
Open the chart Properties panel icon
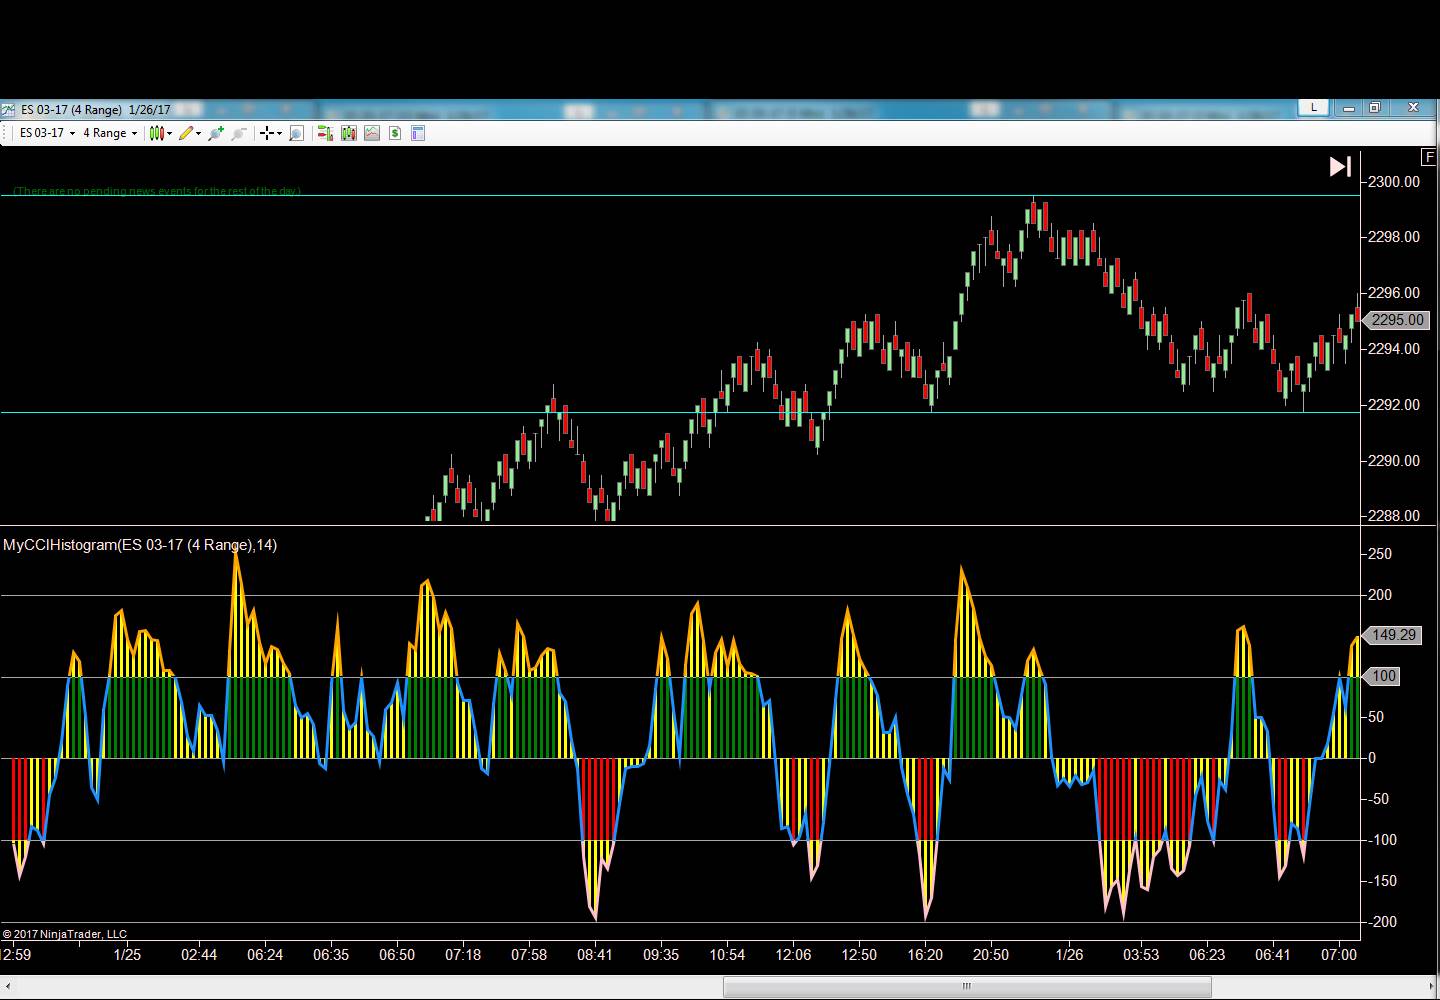(x=418, y=133)
